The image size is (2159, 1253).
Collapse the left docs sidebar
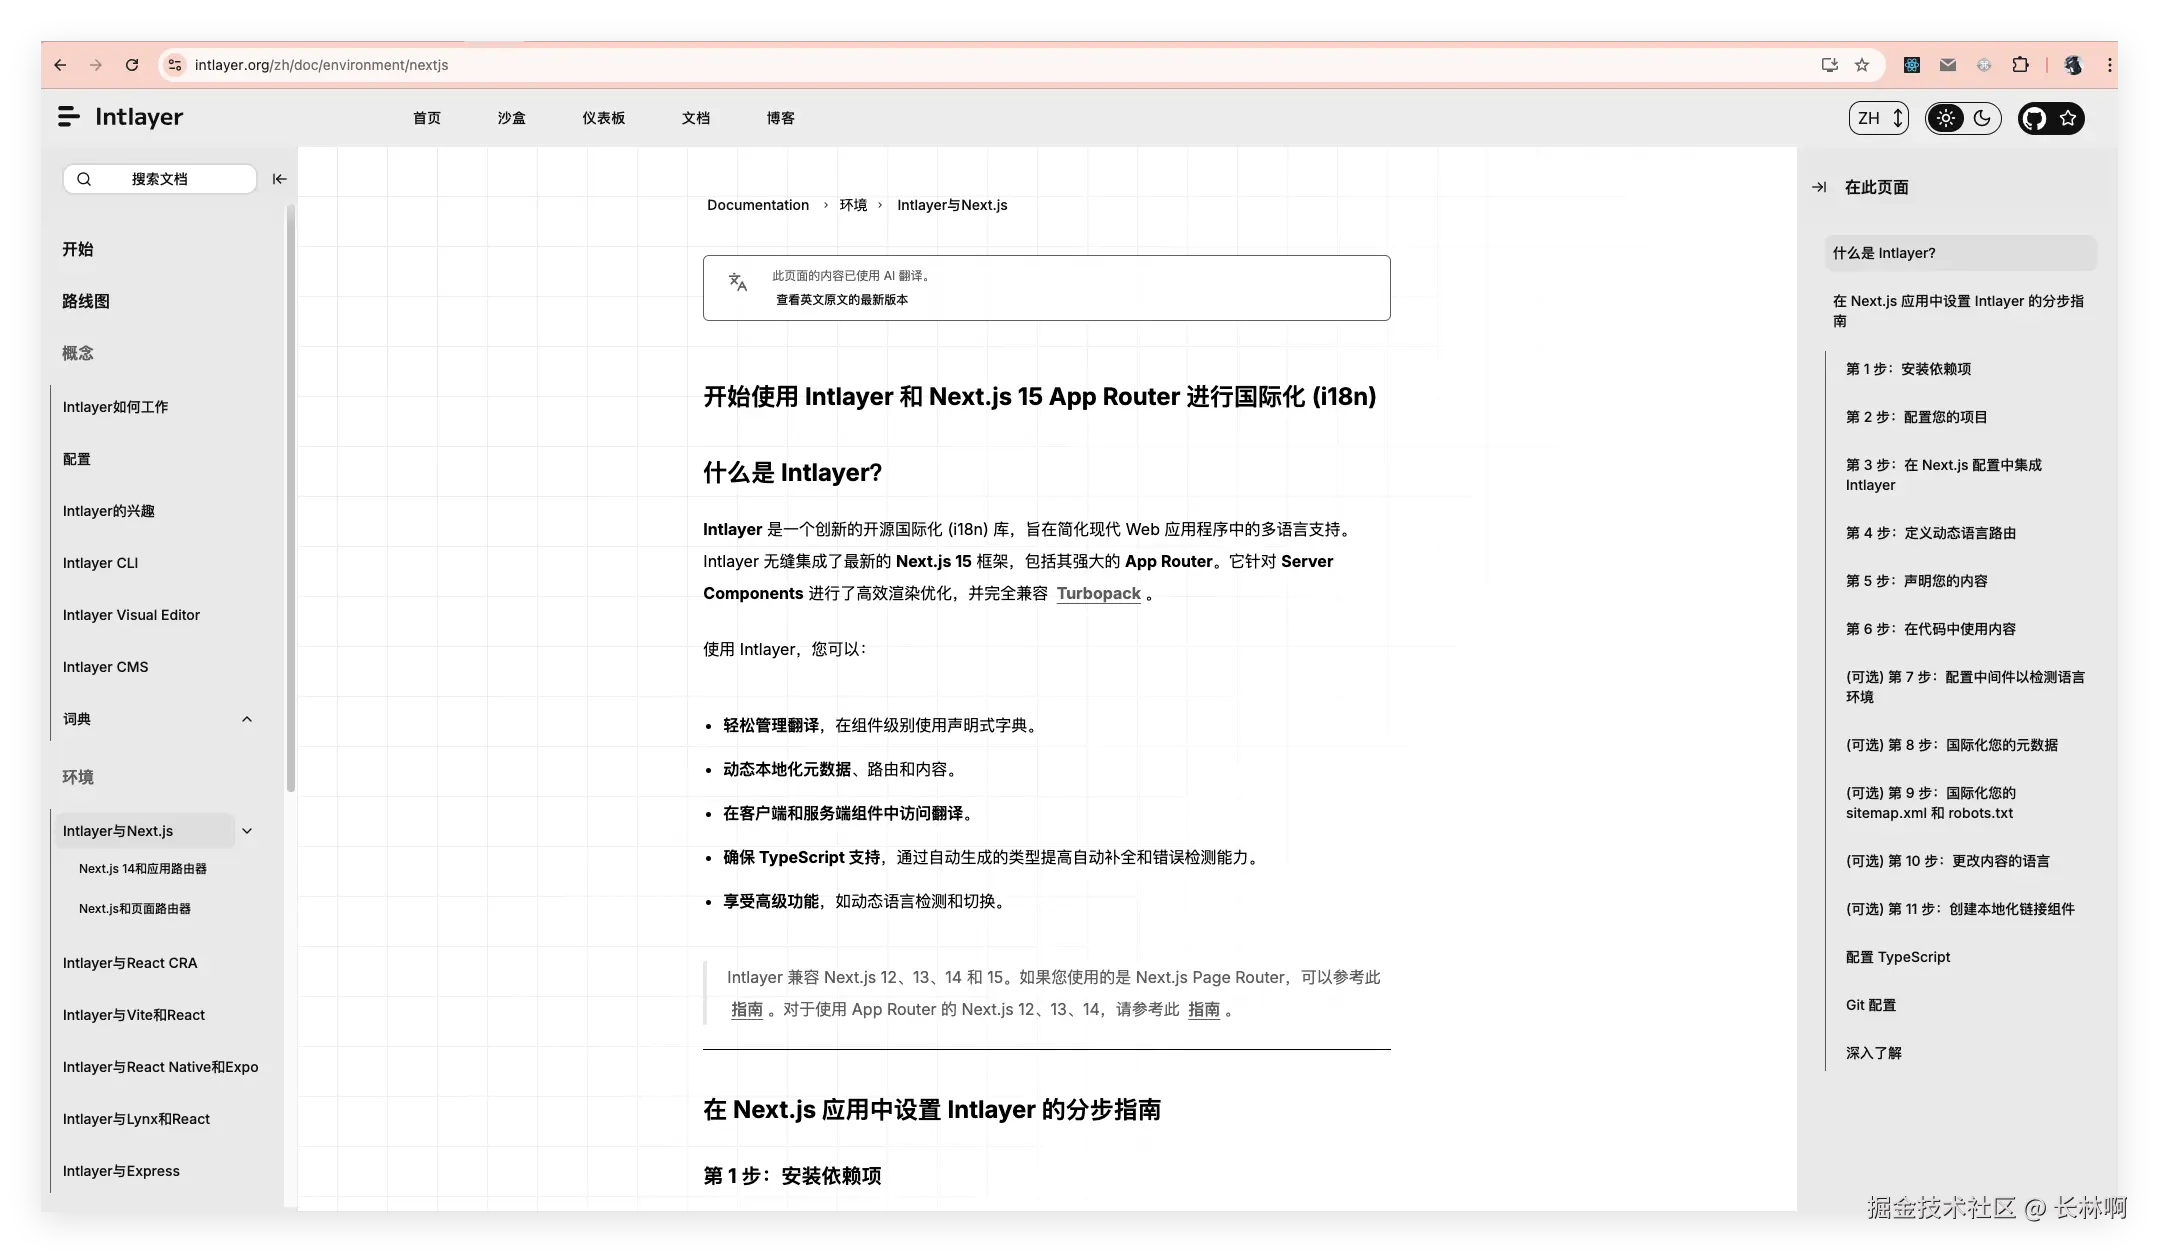coord(279,179)
